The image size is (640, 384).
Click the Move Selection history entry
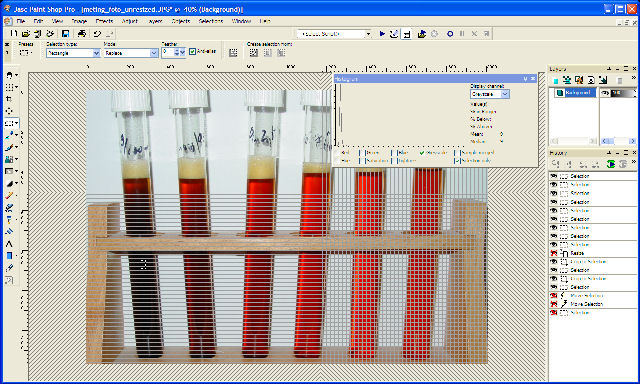[x=586, y=304]
